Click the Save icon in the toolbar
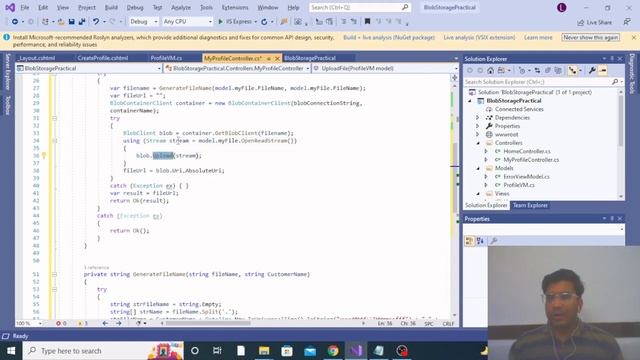Screen dimensions: 640x360 click(x=71, y=22)
